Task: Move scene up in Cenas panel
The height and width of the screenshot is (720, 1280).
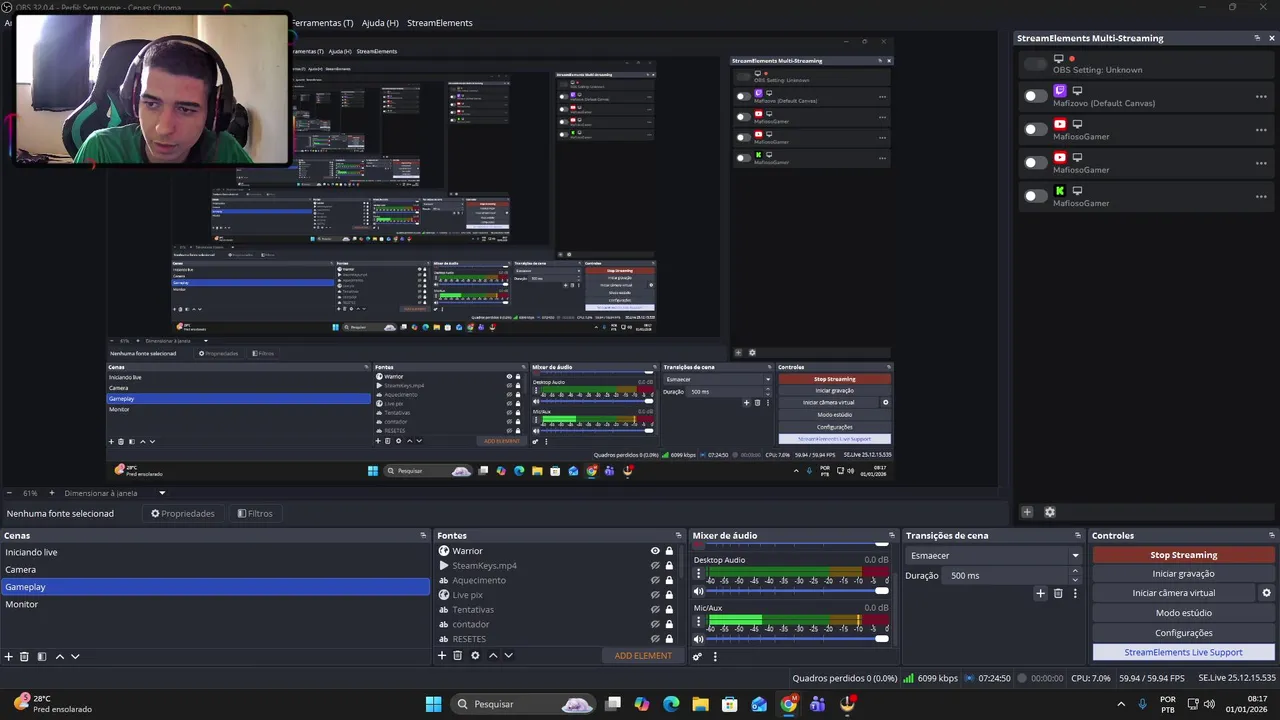Action: [x=59, y=656]
